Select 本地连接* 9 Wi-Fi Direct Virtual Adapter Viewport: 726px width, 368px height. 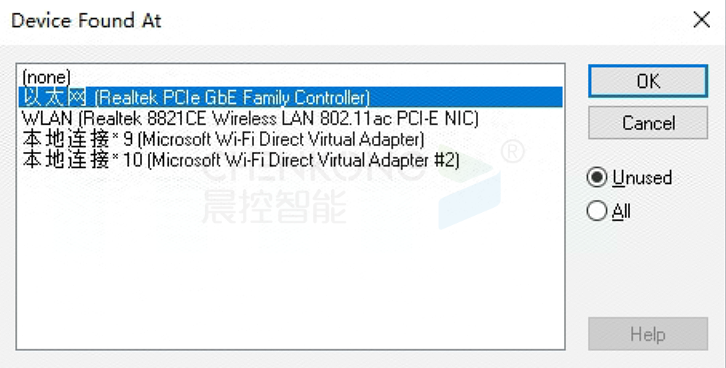[290, 139]
